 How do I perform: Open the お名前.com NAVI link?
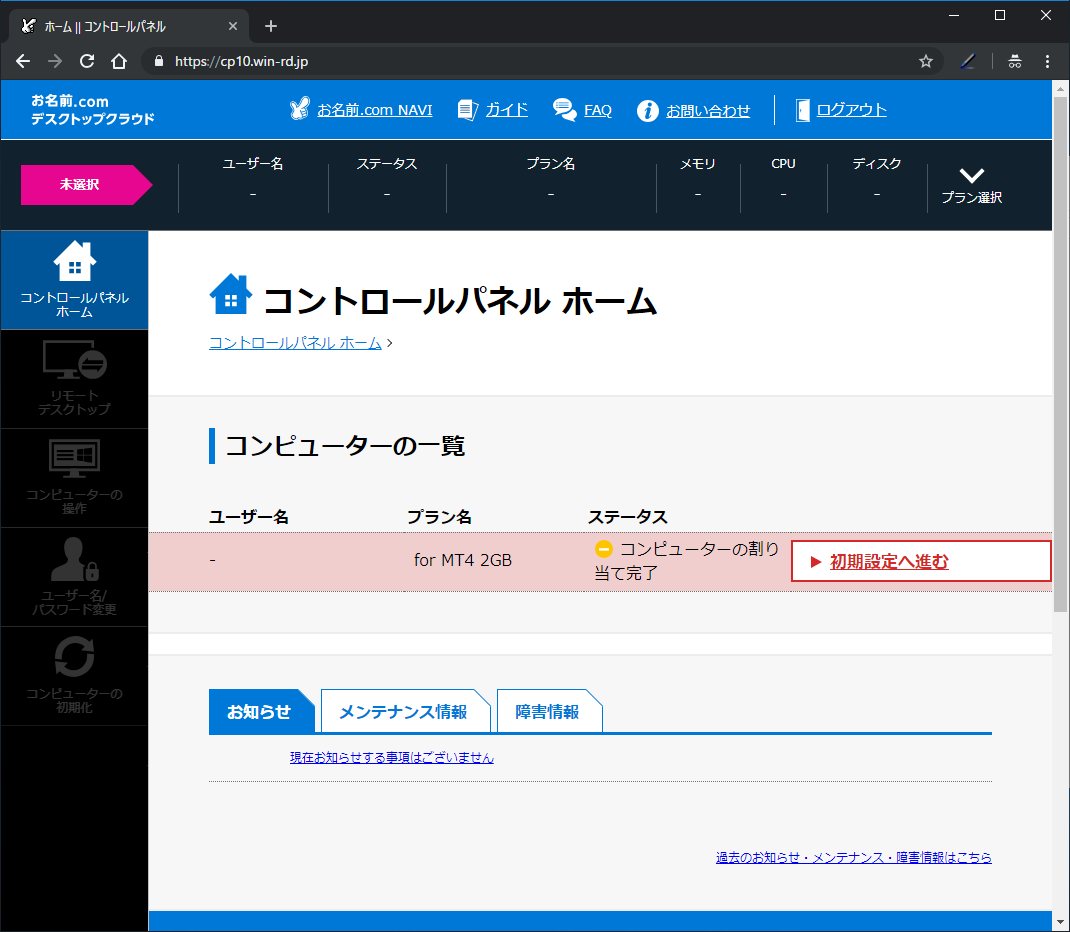click(375, 110)
